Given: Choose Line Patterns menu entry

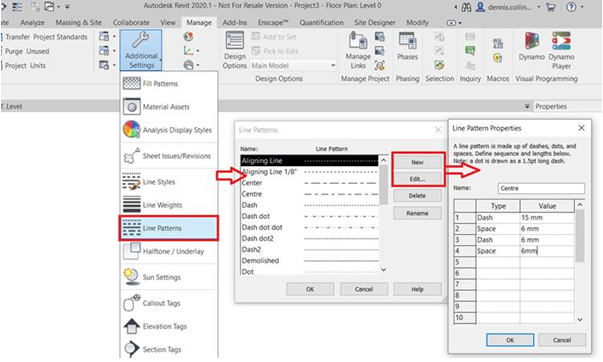Looking at the screenshot, I should click(x=168, y=228).
